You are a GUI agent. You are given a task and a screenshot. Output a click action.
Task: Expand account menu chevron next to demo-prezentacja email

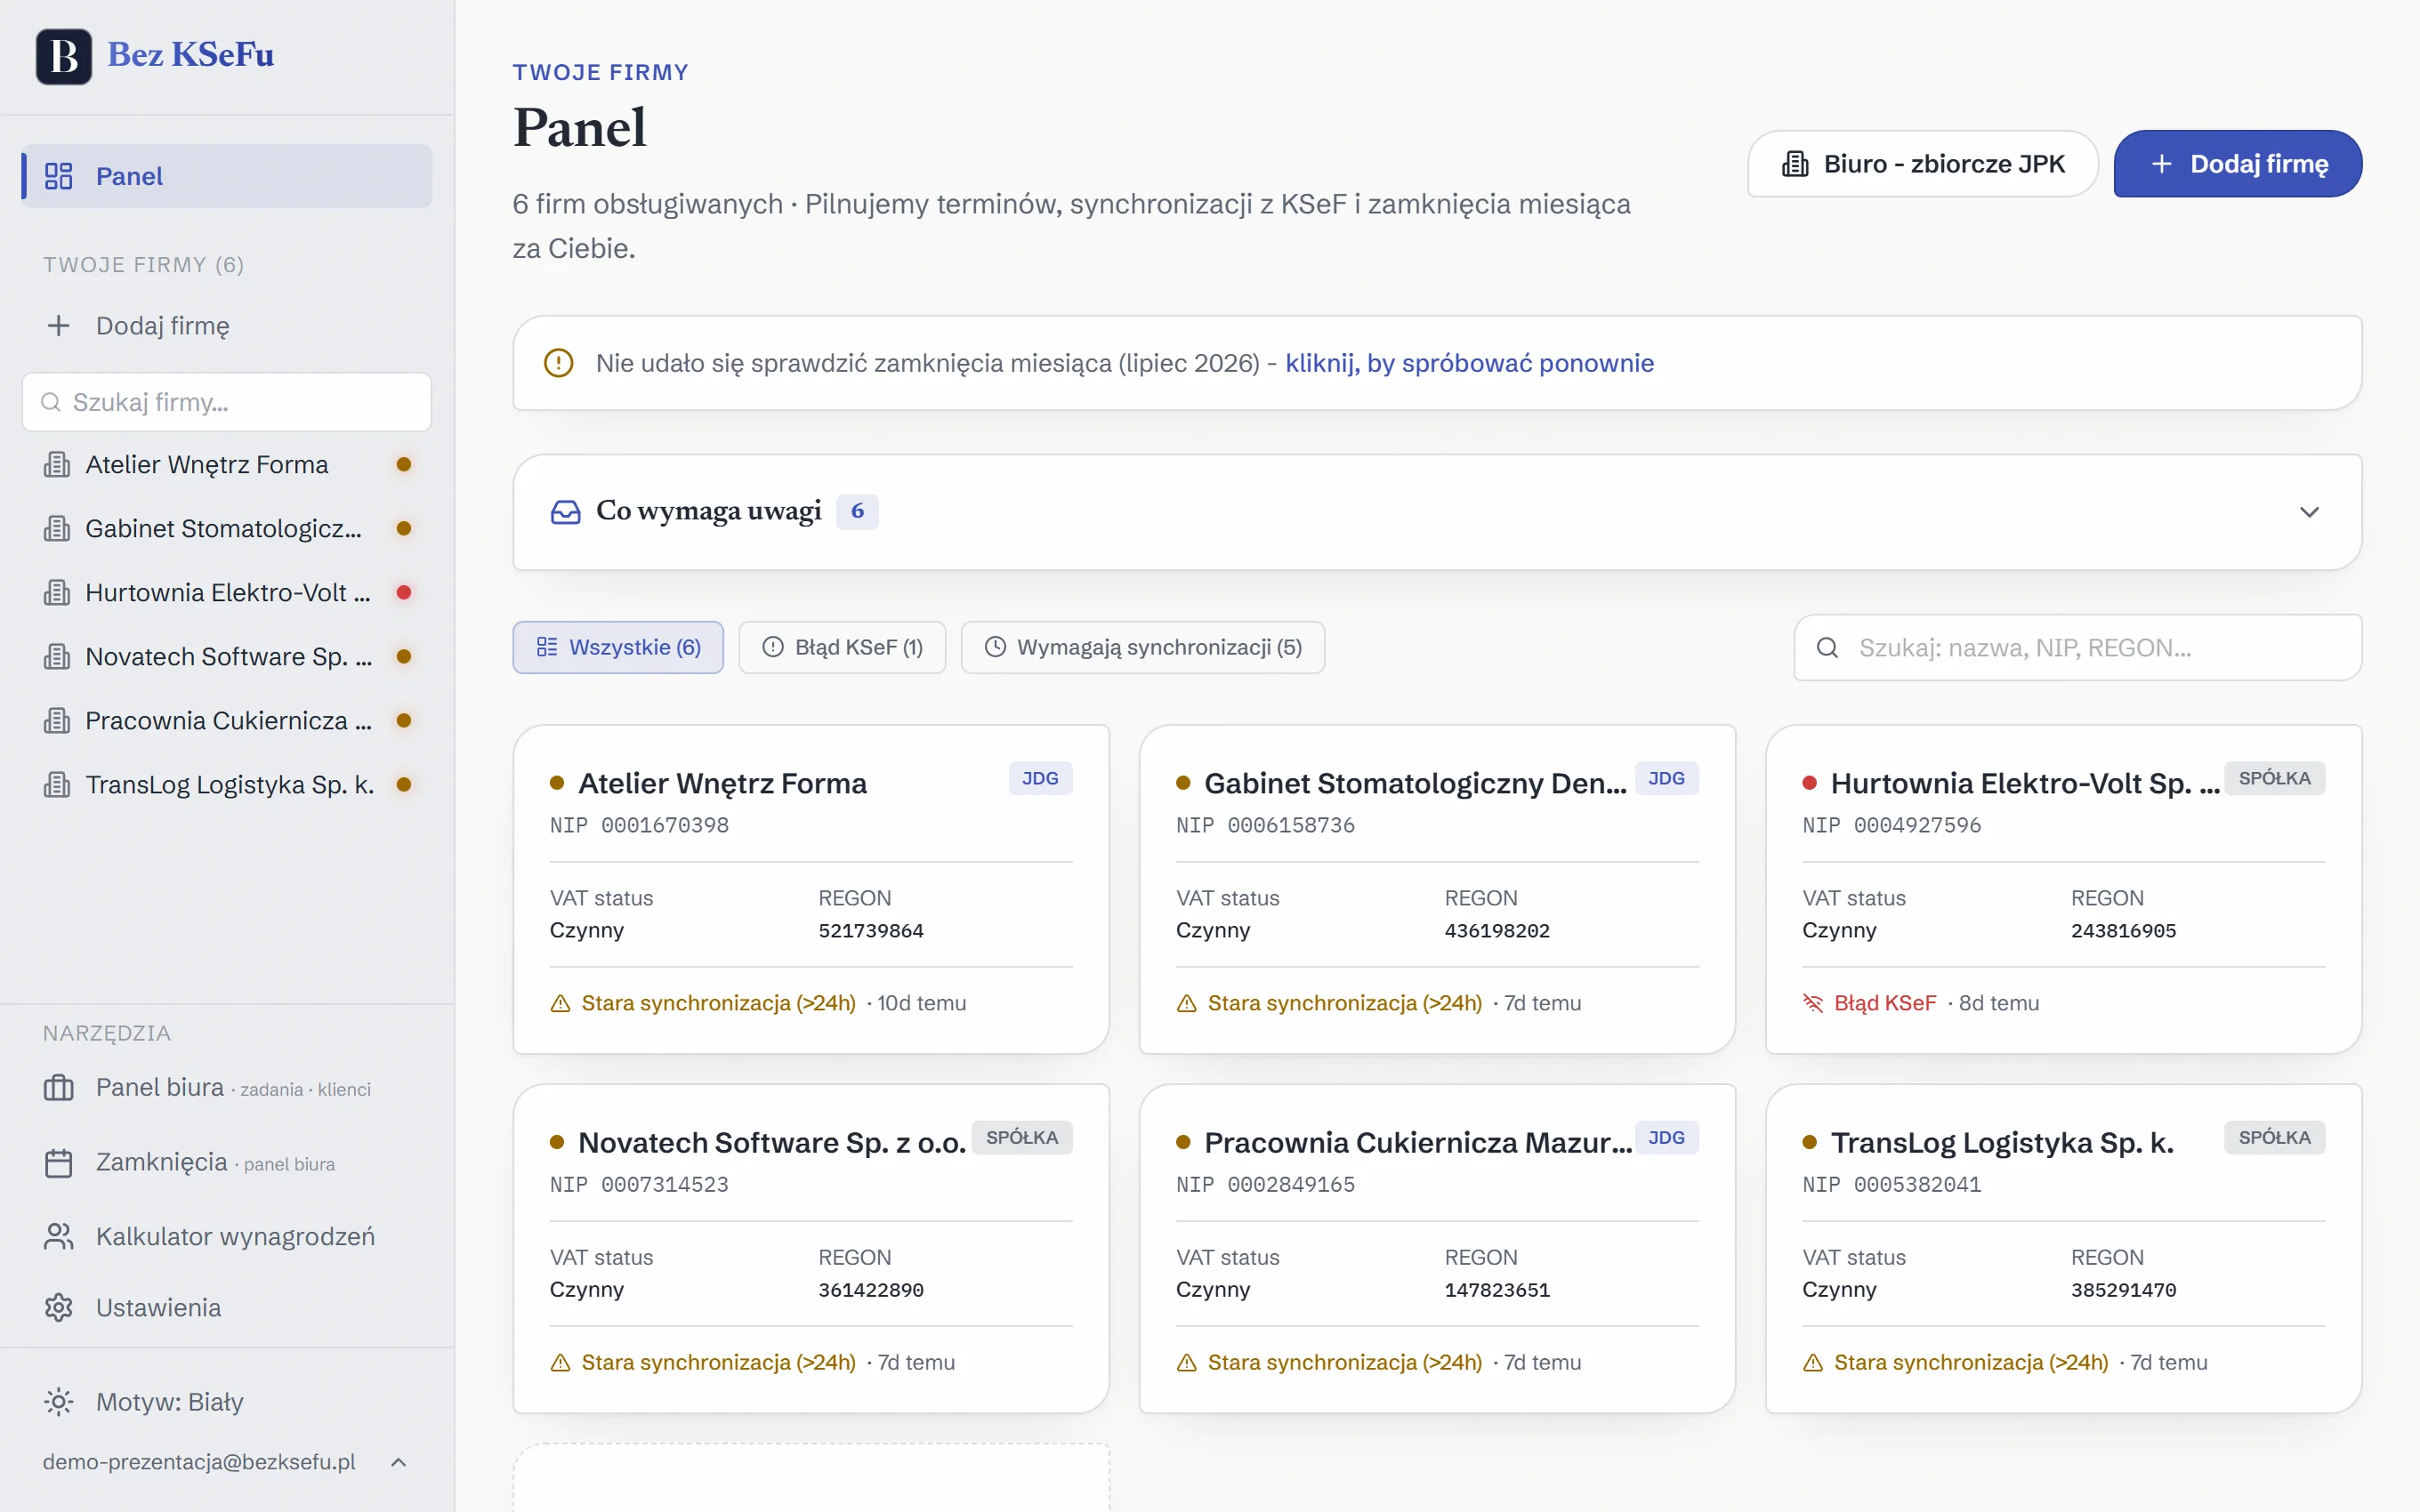coord(398,1462)
